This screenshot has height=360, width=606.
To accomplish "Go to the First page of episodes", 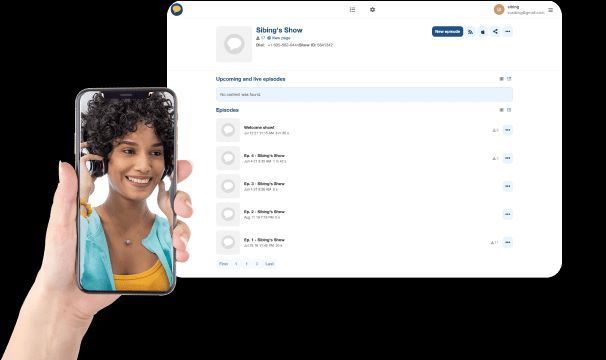I will point(223,264).
